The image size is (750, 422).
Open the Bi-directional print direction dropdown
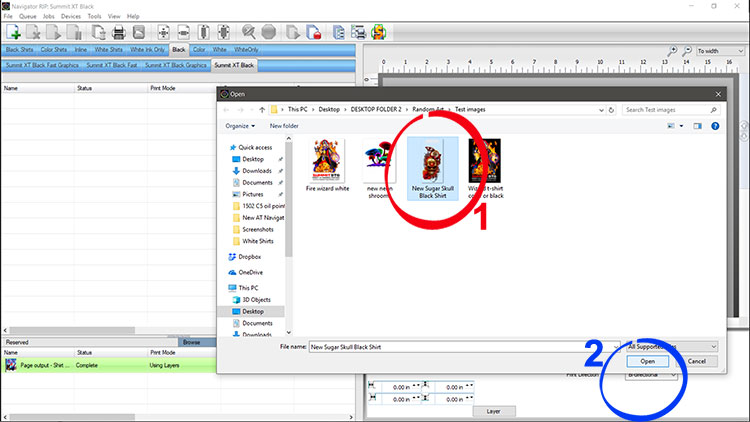(652, 374)
